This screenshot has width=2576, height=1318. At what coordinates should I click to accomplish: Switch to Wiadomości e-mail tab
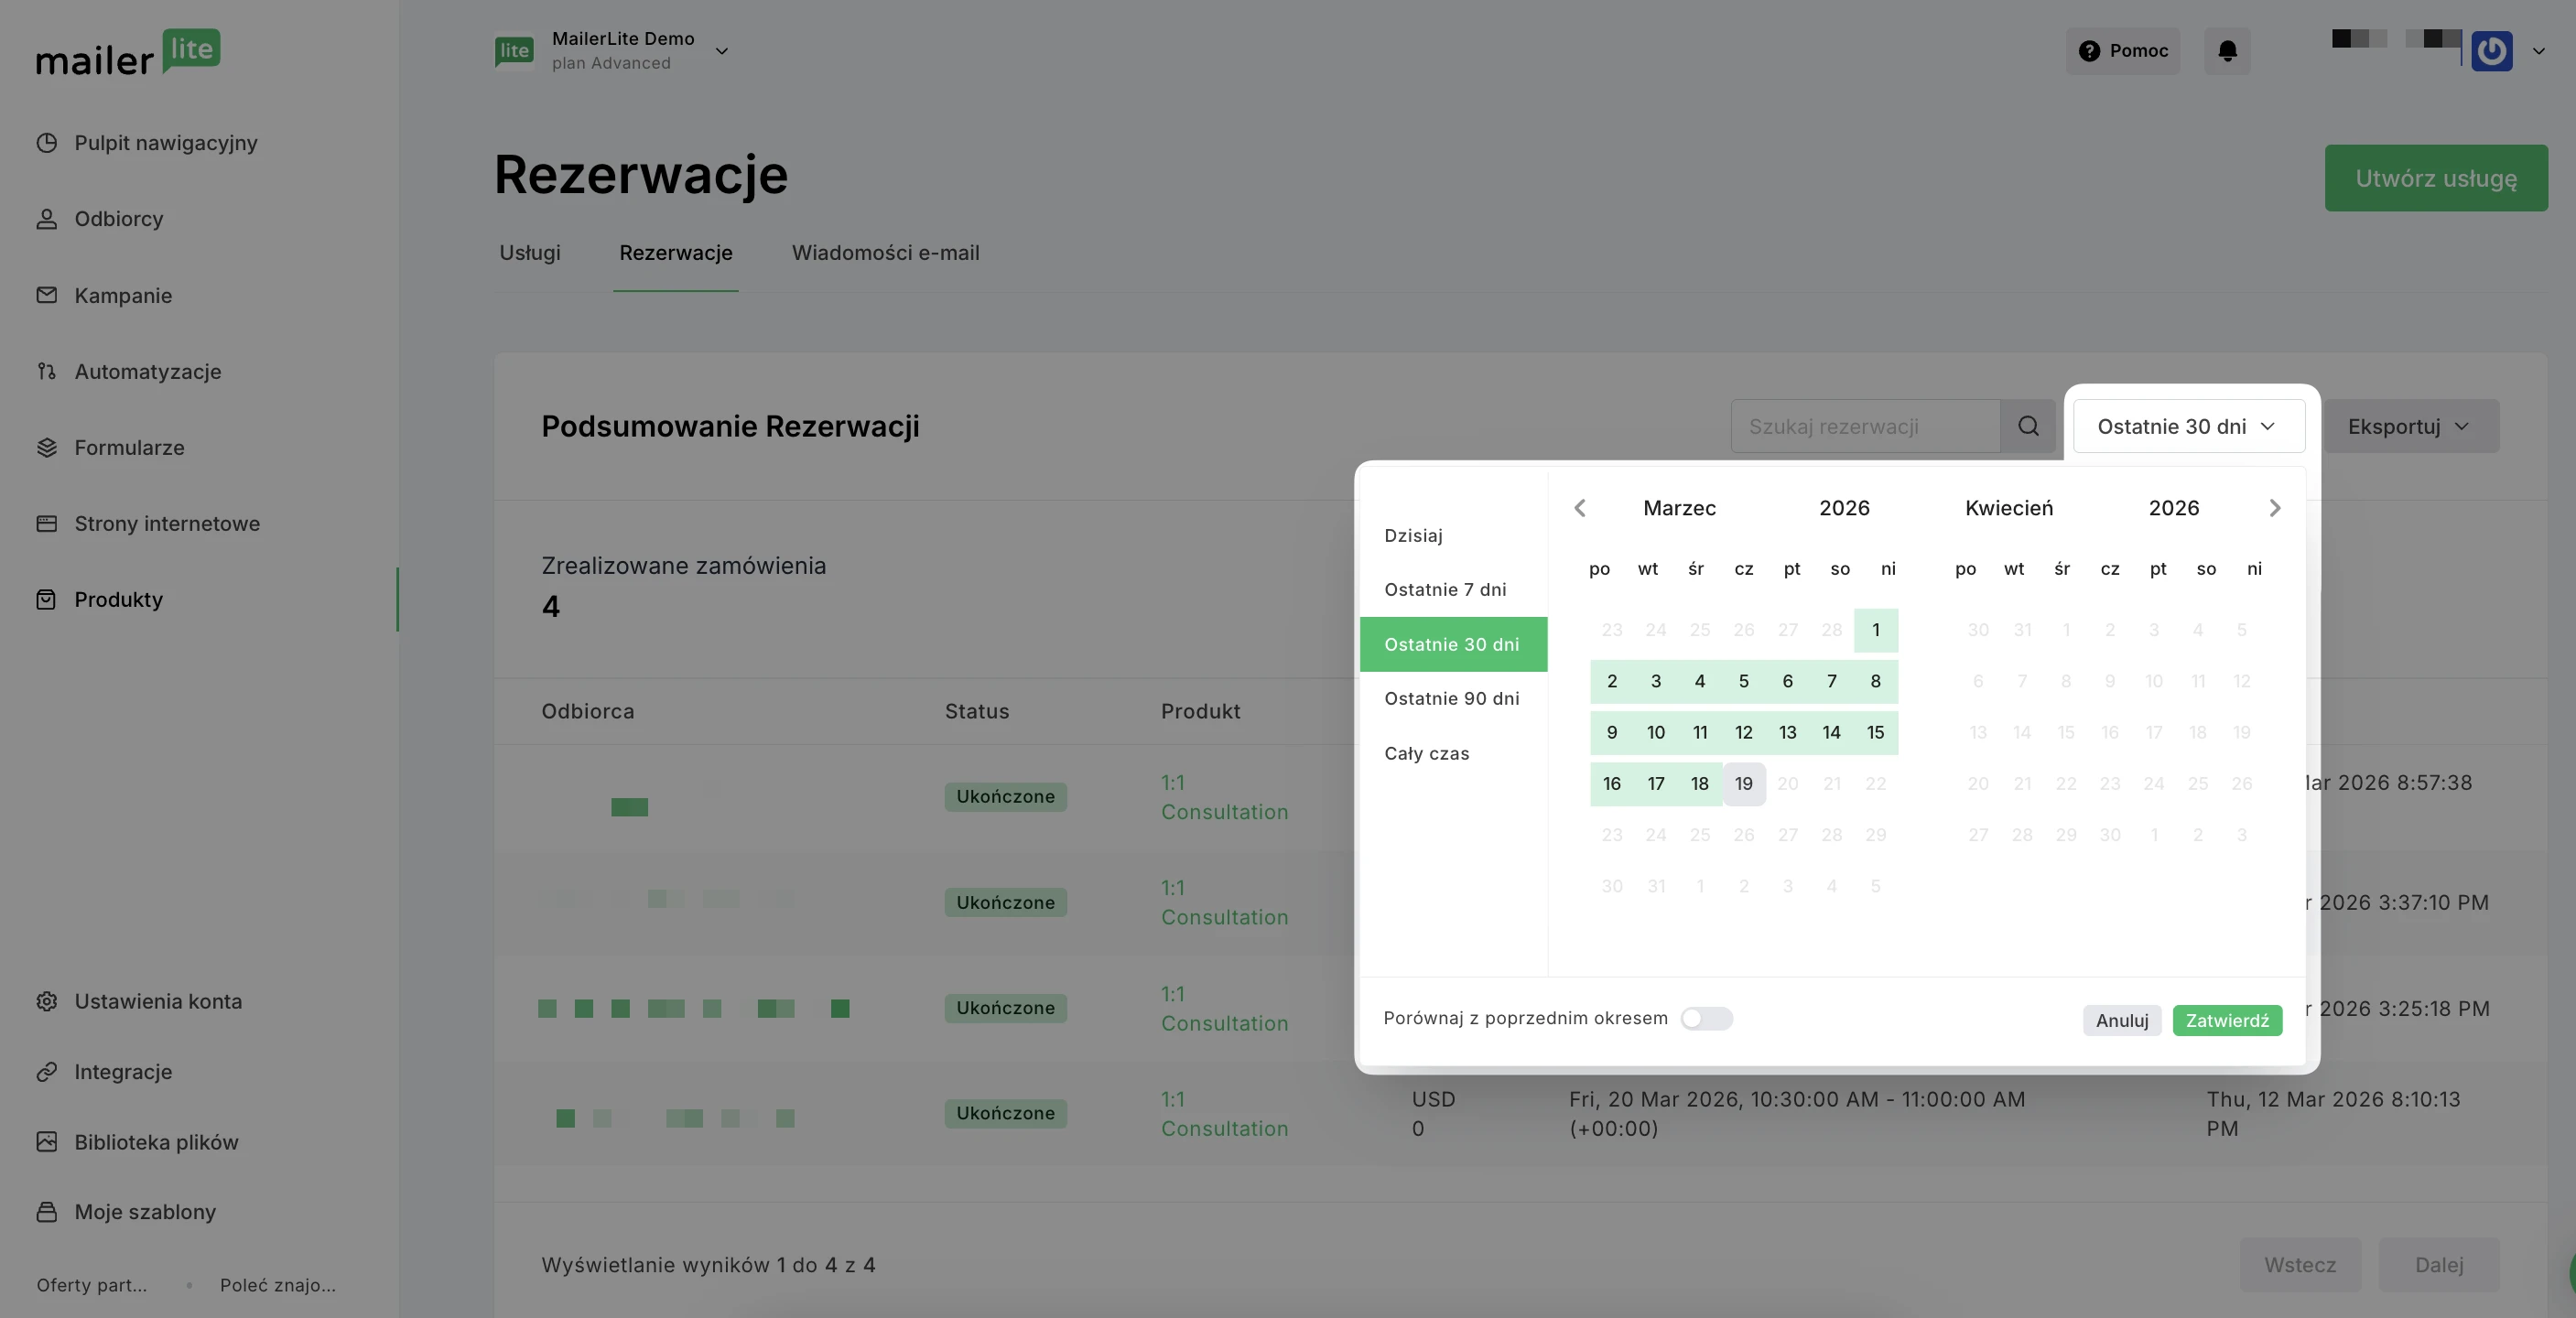pyautogui.click(x=885, y=253)
